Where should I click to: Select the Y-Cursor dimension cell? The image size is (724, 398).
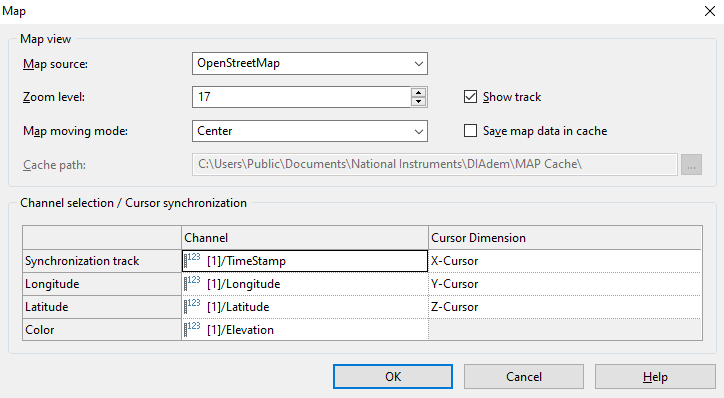(565, 284)
